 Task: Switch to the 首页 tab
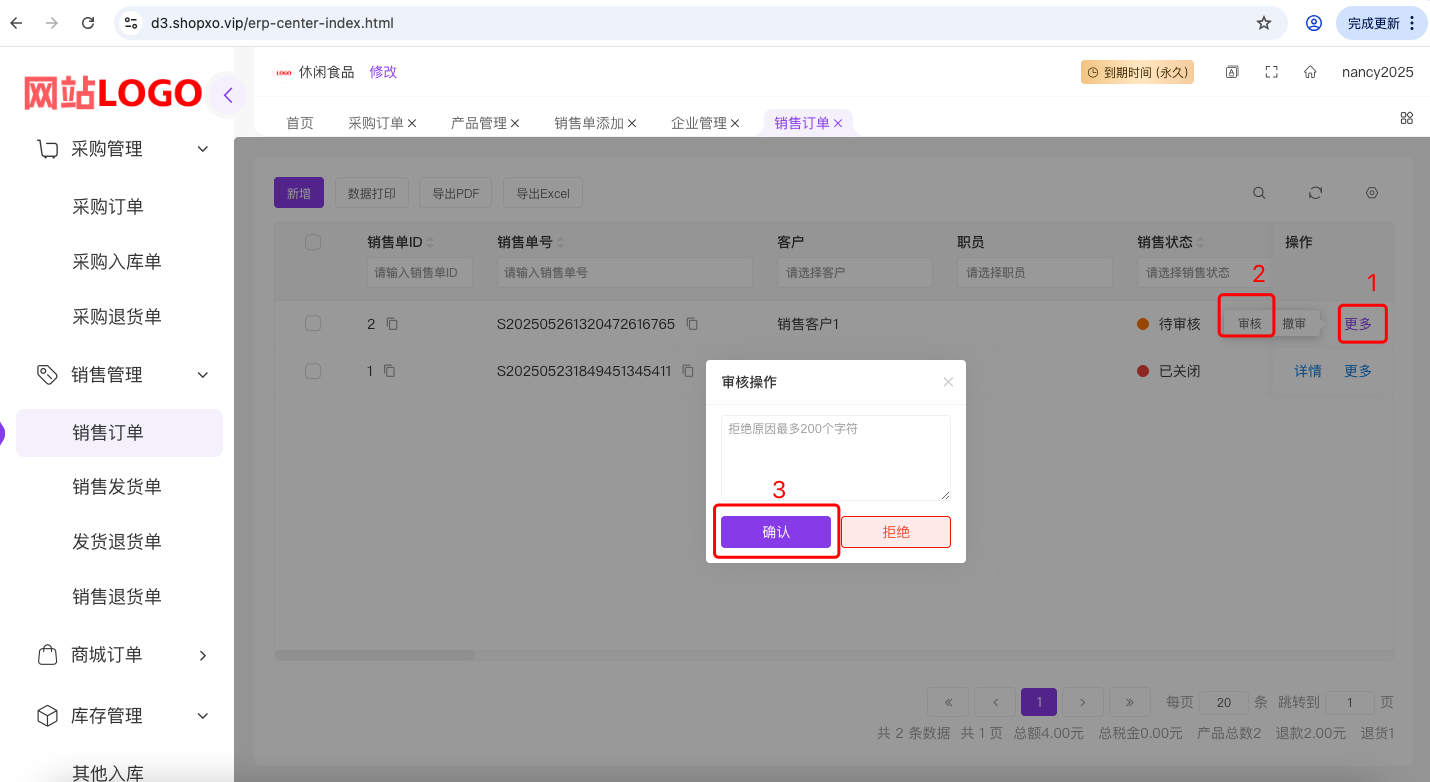[300, 123]
